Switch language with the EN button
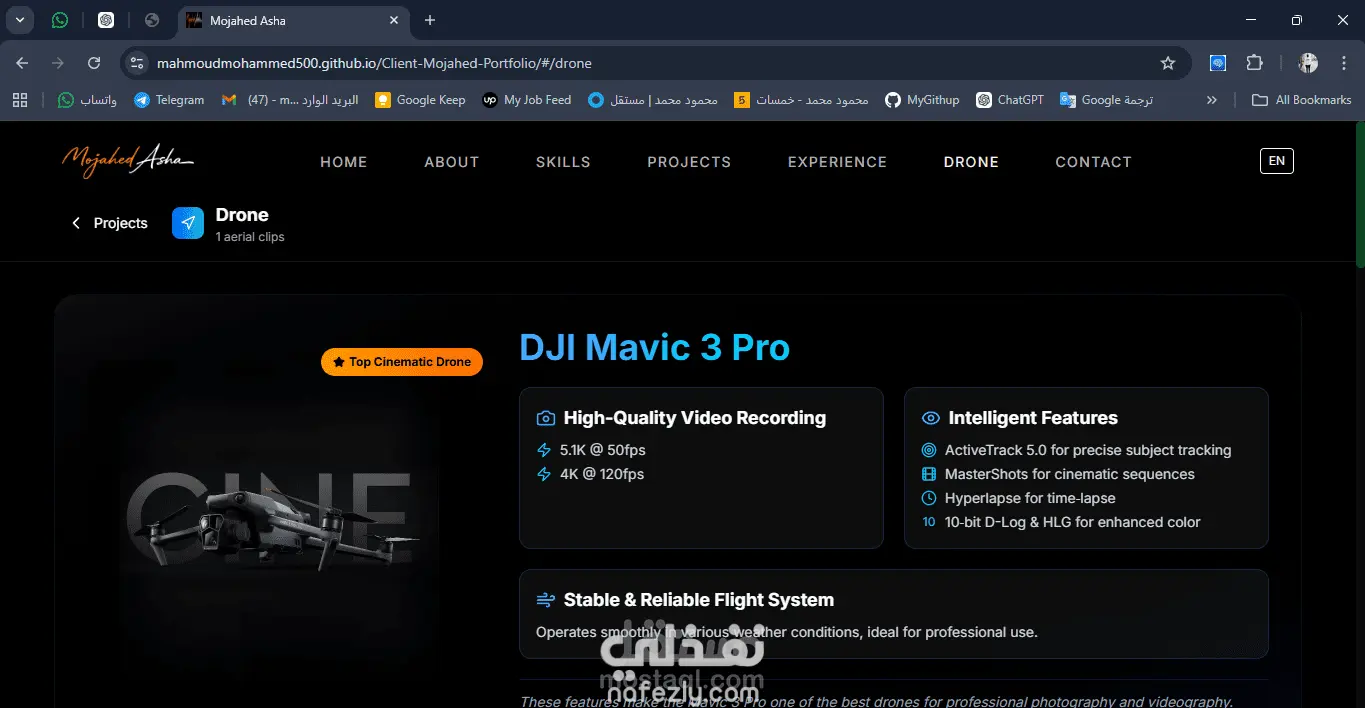This screenshot has height=708, width=1365. coord(1277,161)
